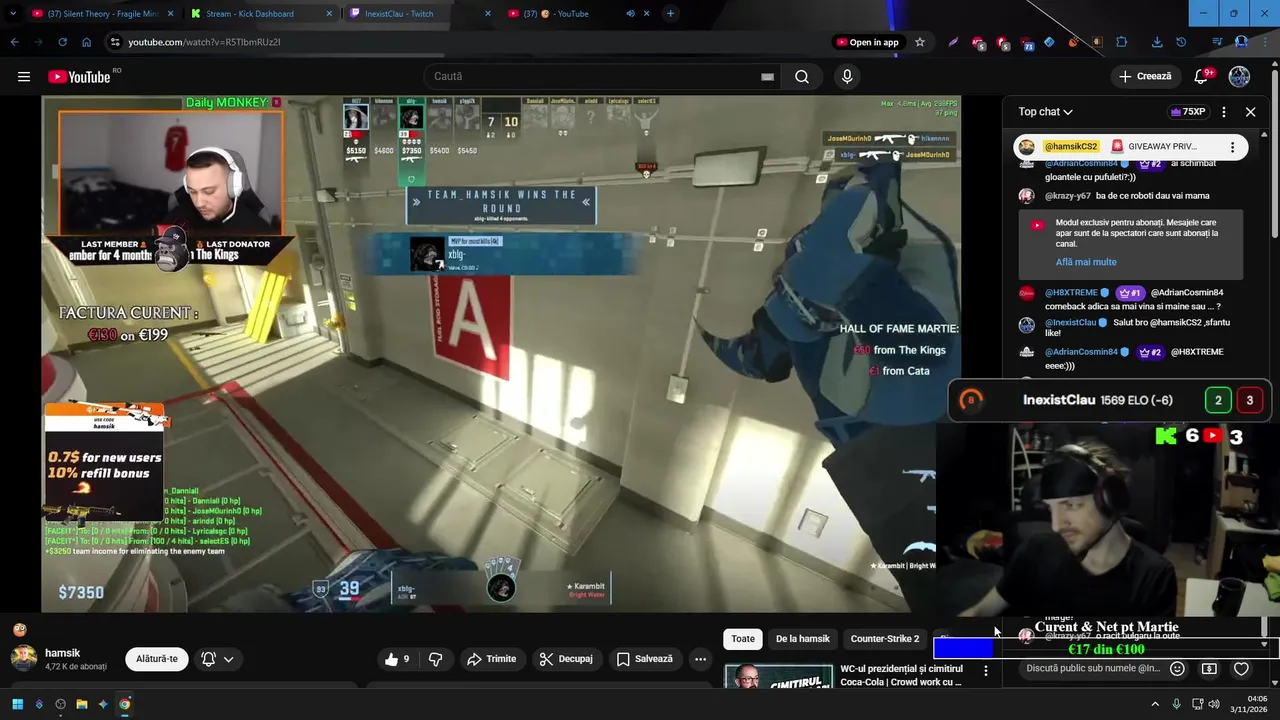Follow the Află mai multe link
The image size is (1280, 720).
point(1086,262)
